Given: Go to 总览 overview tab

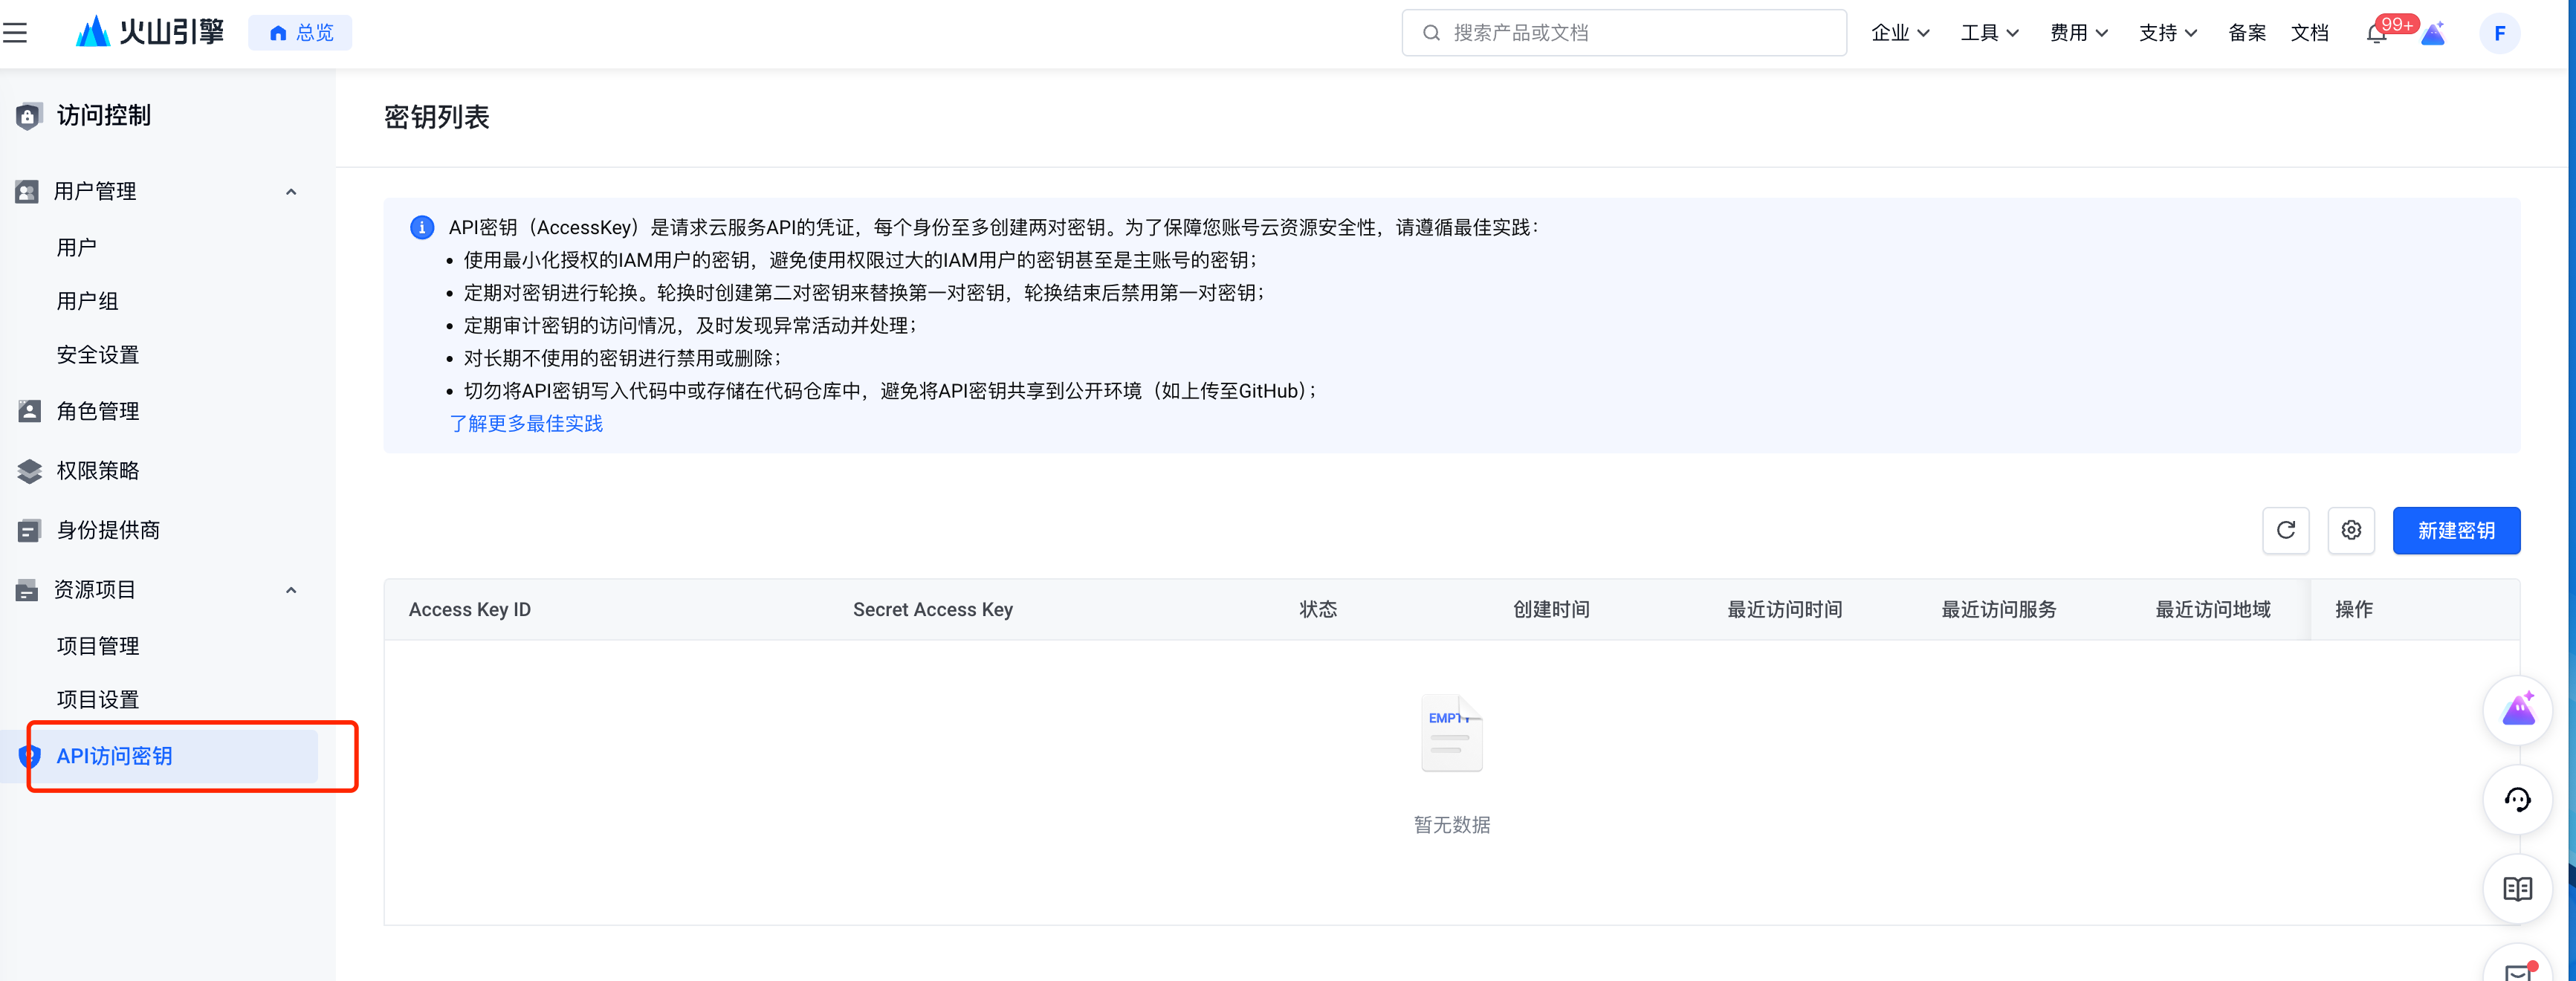Looking at the screenshot, I should 300,33.
